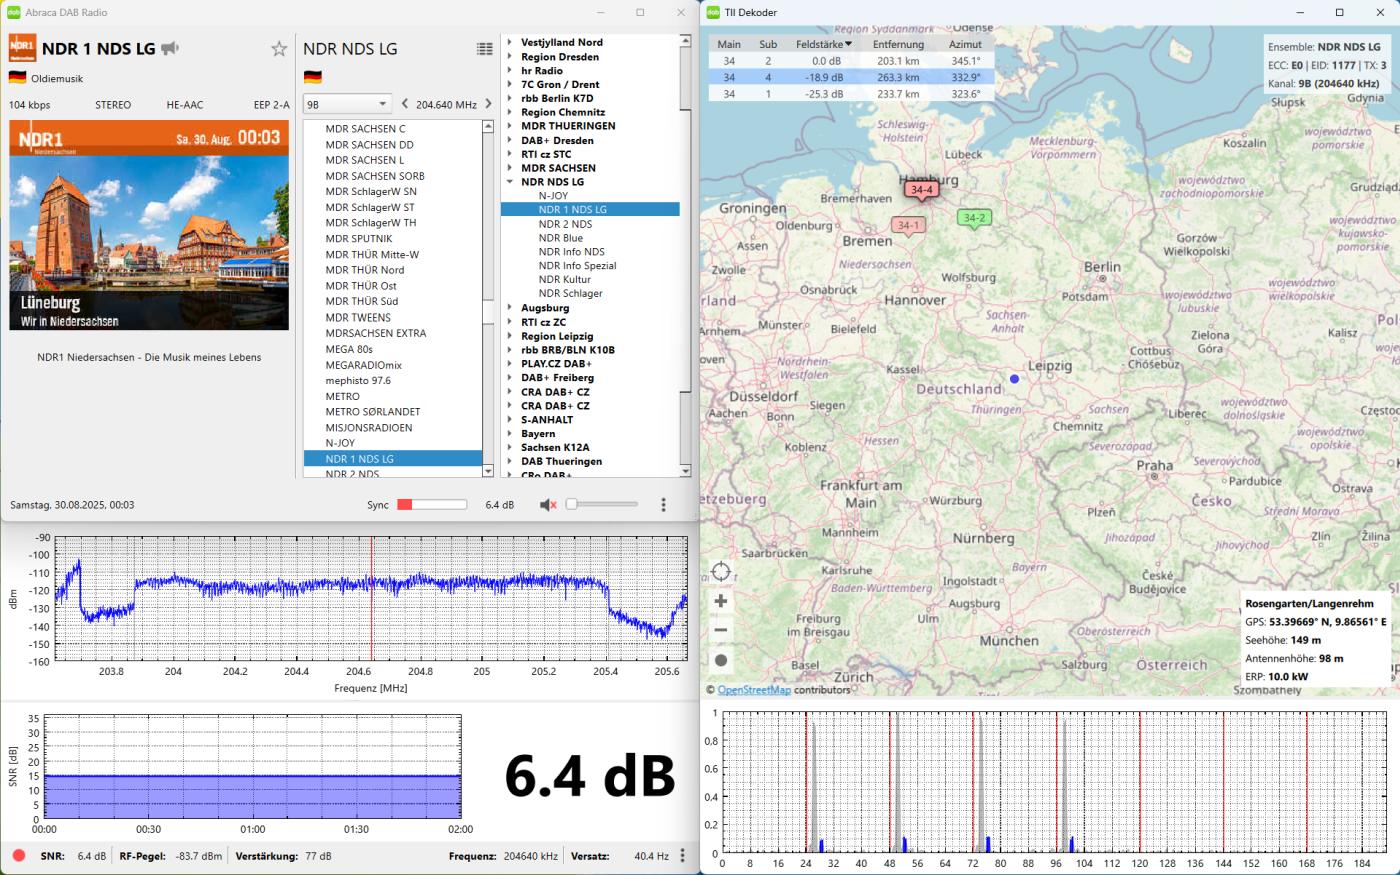Select NDR 2 NDS in the ensemble tree

click(565, 224)
